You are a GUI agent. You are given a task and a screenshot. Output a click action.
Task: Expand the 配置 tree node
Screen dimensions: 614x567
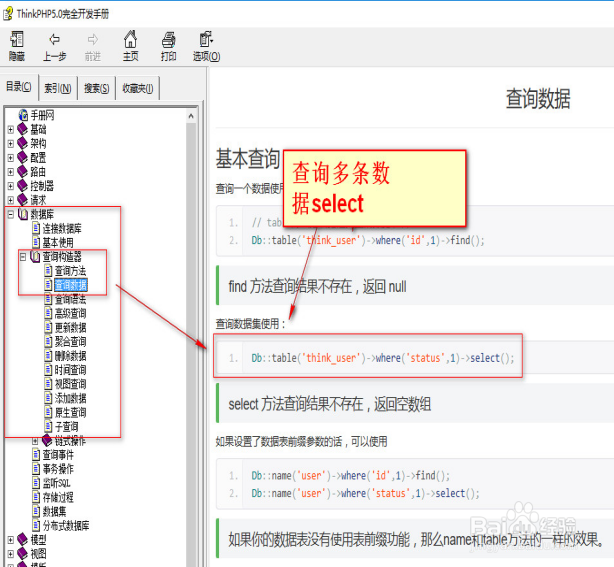click(x=11, y=158)
